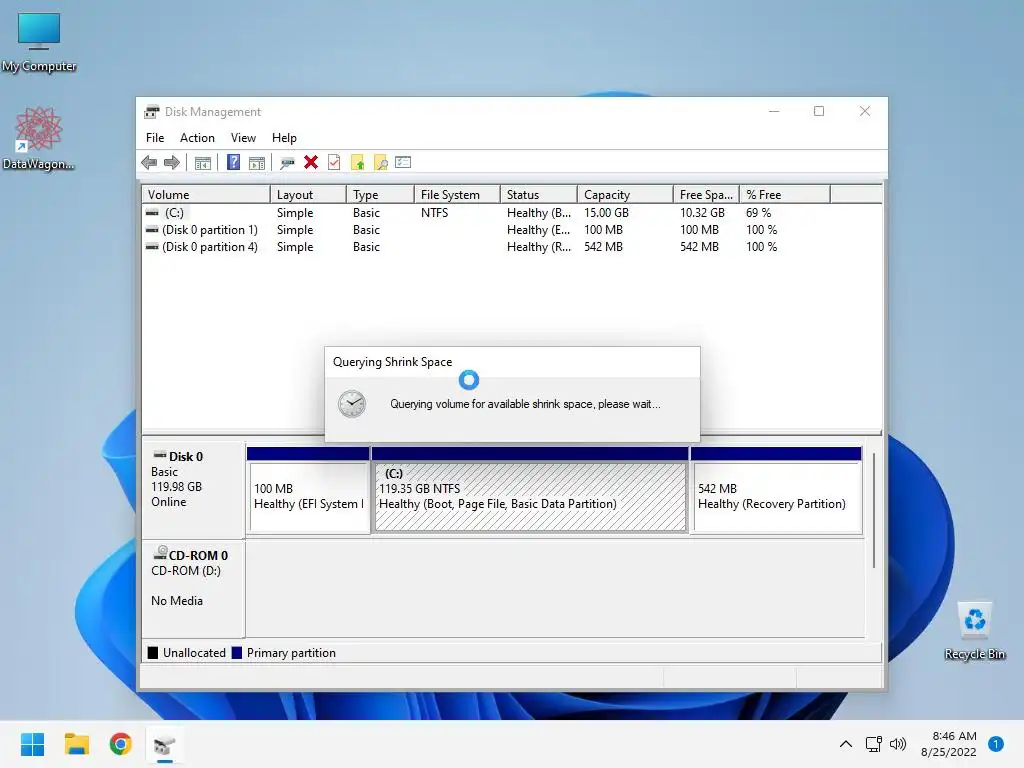Click the Connect/Rescan disk toolbar icon
The height and width of the screenshot is (768, 1024).
pyautogui.click(x=287, y=163)
